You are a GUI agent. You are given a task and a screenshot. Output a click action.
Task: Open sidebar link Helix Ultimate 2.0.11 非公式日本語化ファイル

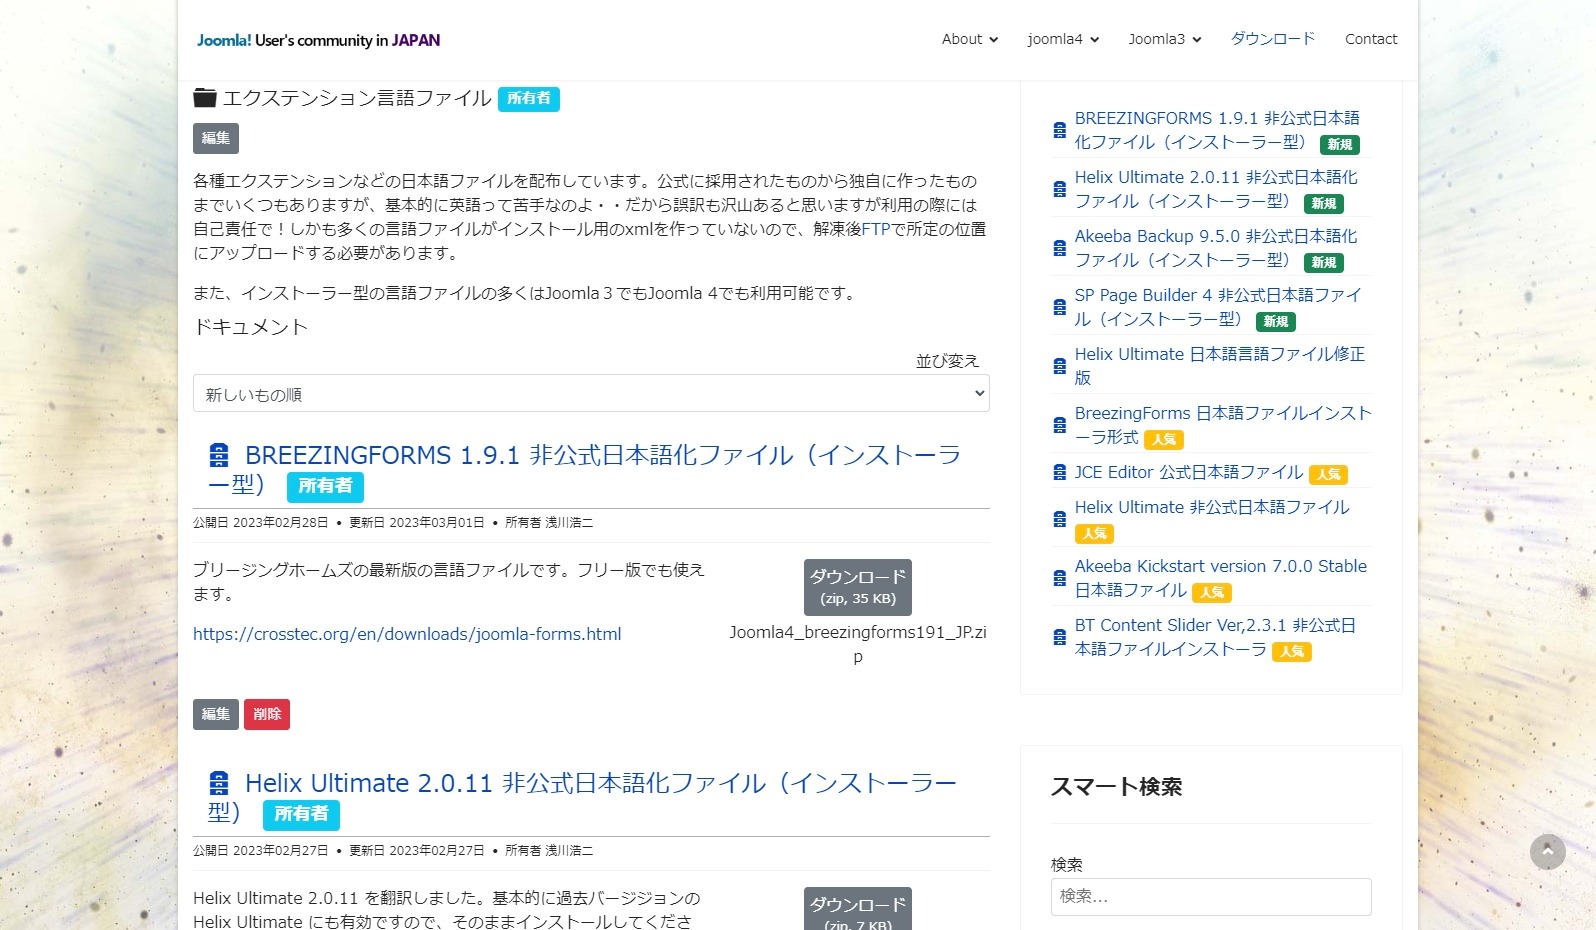(x=1216, y=189)
